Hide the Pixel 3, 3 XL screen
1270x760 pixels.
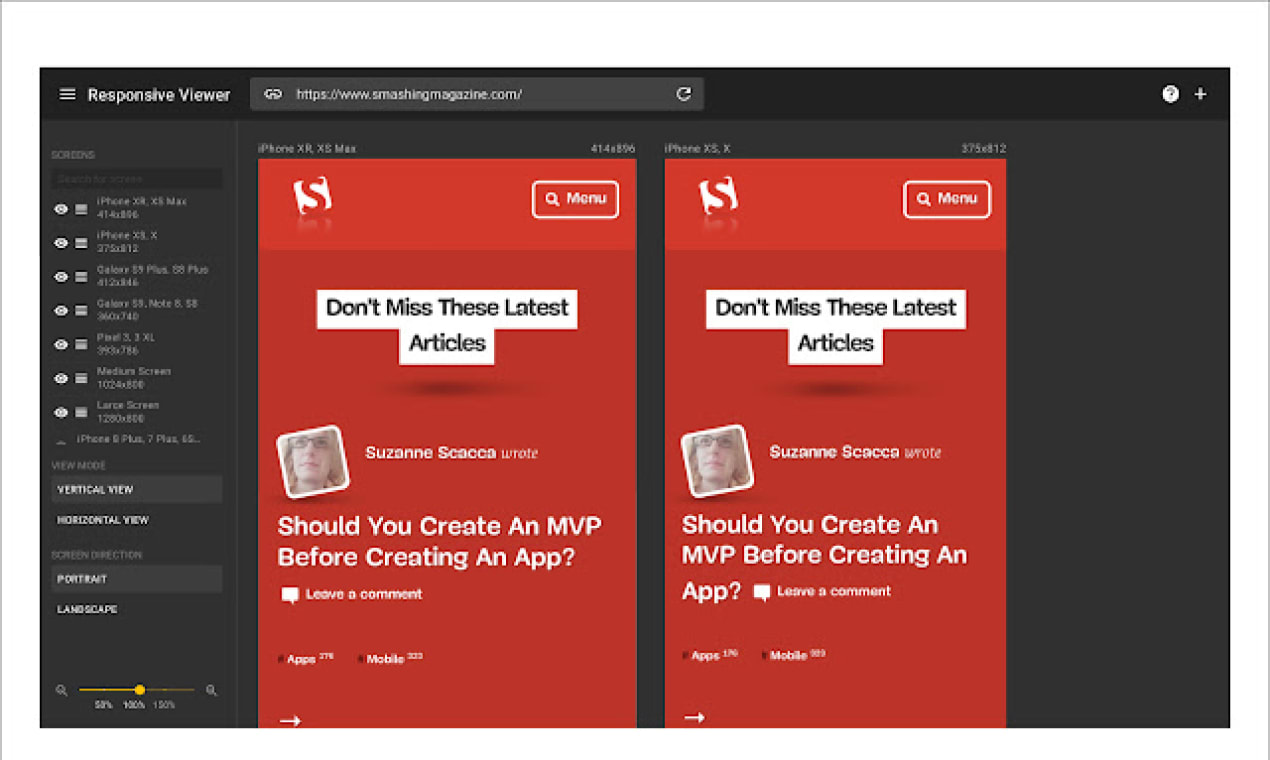(61, 345)
